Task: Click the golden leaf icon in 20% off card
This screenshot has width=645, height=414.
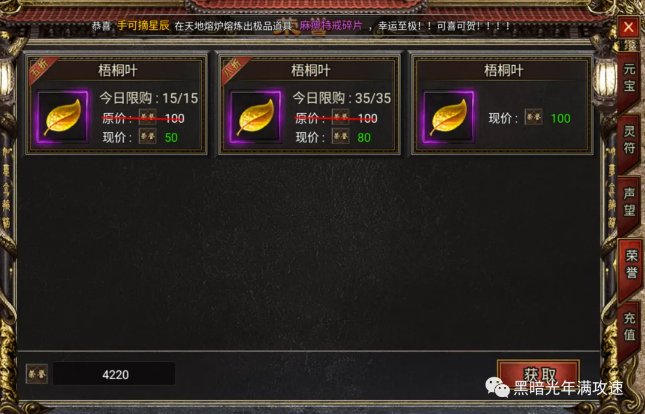Action: click(x=256, y=117)
